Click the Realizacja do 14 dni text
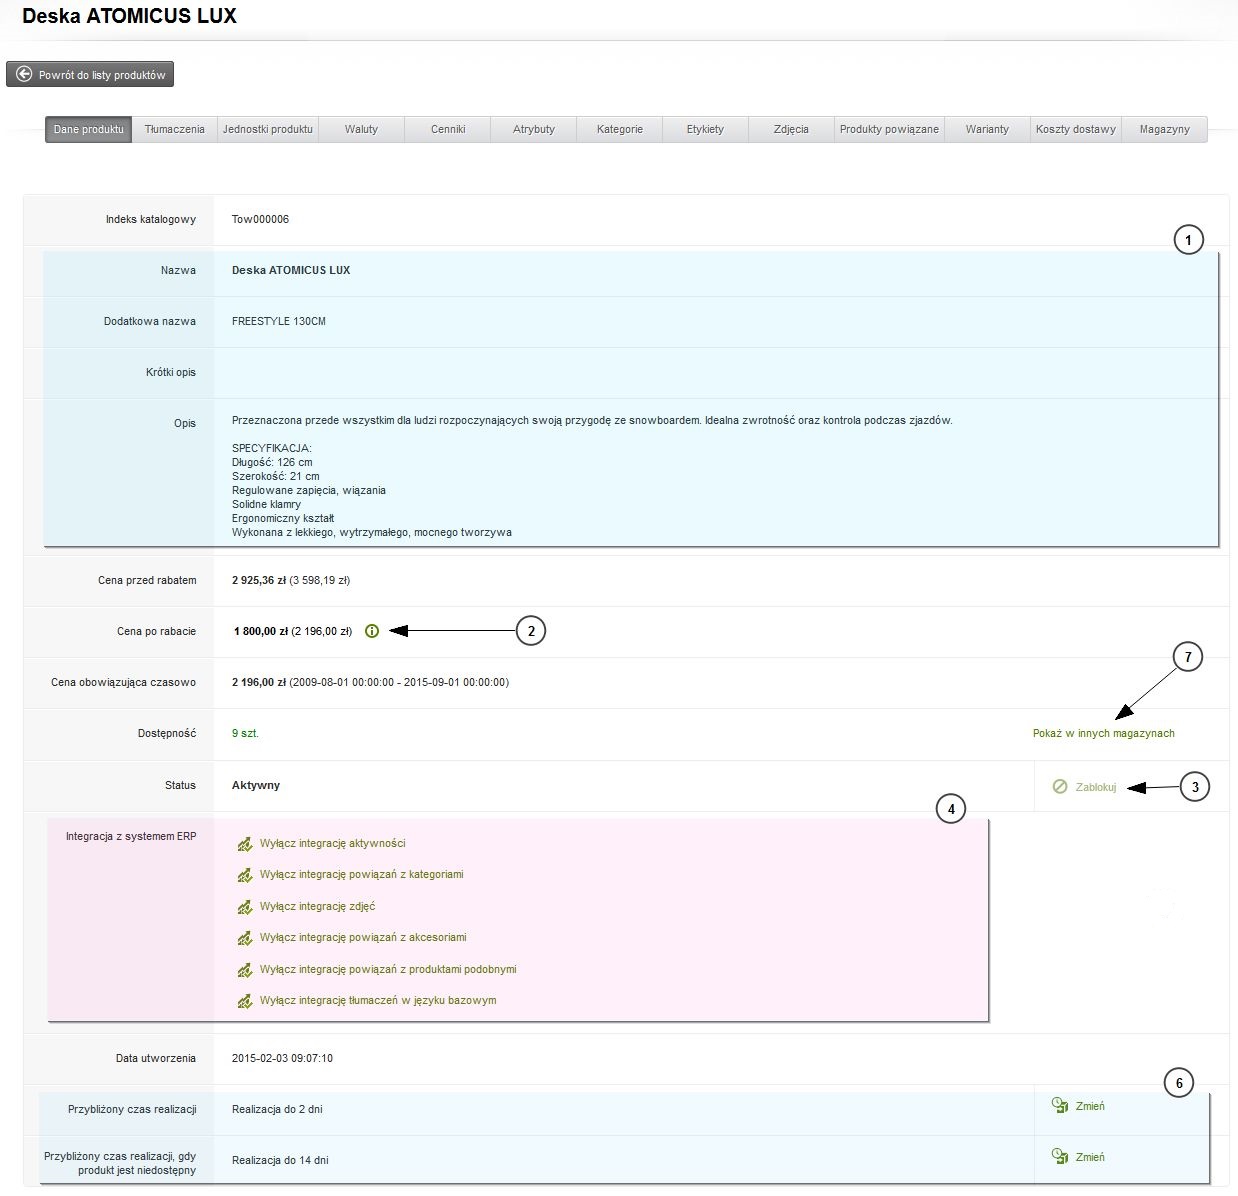The image size is (1238, 1196). [280, 1160]
